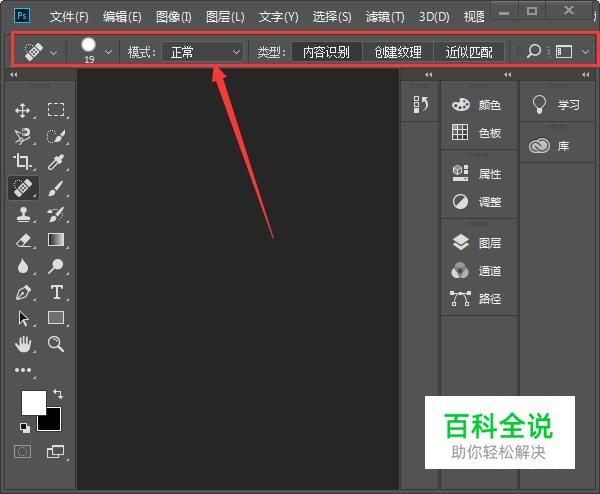Viewport: 600px width, 494px height.
Task: Open the 颜色 panel
Action: [x=476, y=105]
